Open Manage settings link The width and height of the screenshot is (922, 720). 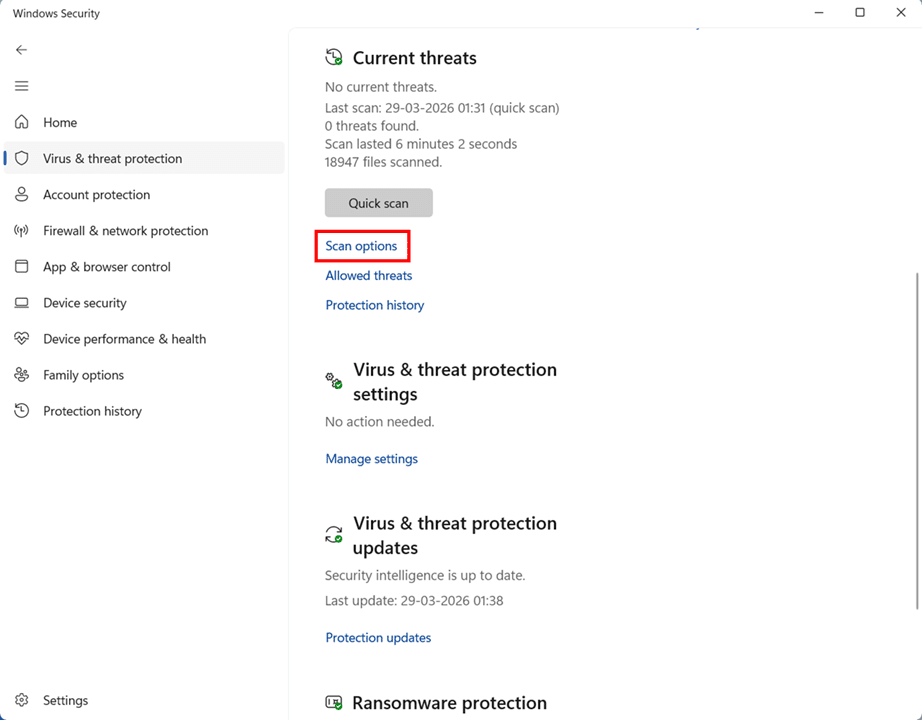pyautogui.click(x=371, y=459)
